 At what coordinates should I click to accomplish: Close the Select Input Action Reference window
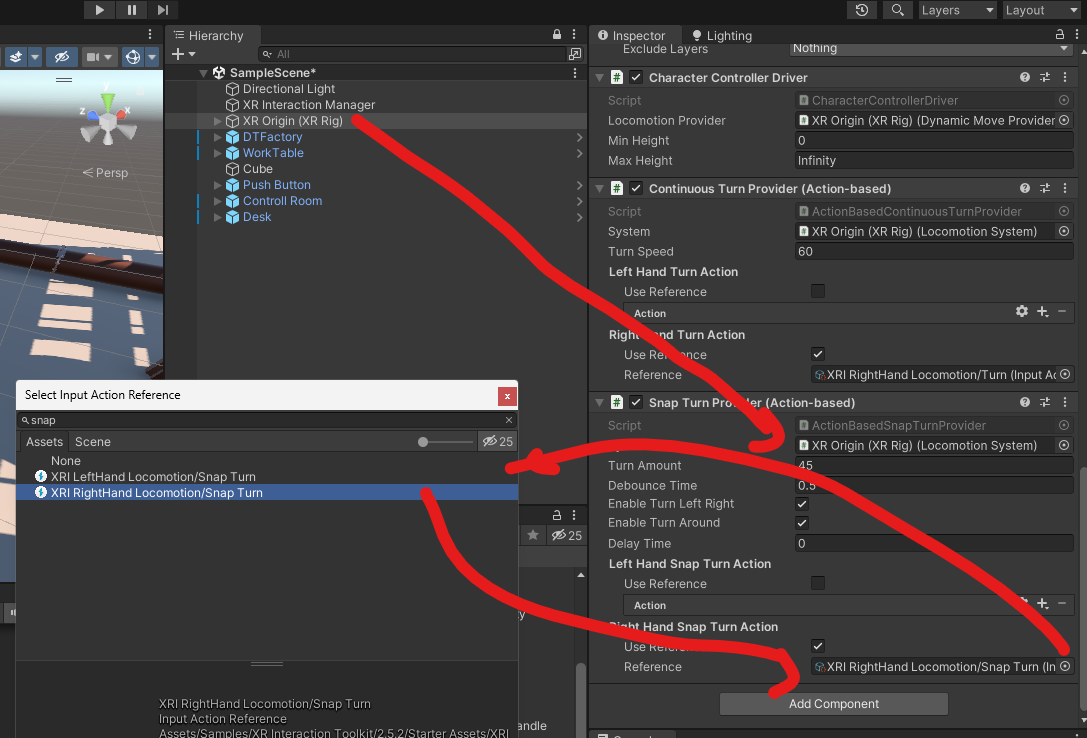pos(507,396)
